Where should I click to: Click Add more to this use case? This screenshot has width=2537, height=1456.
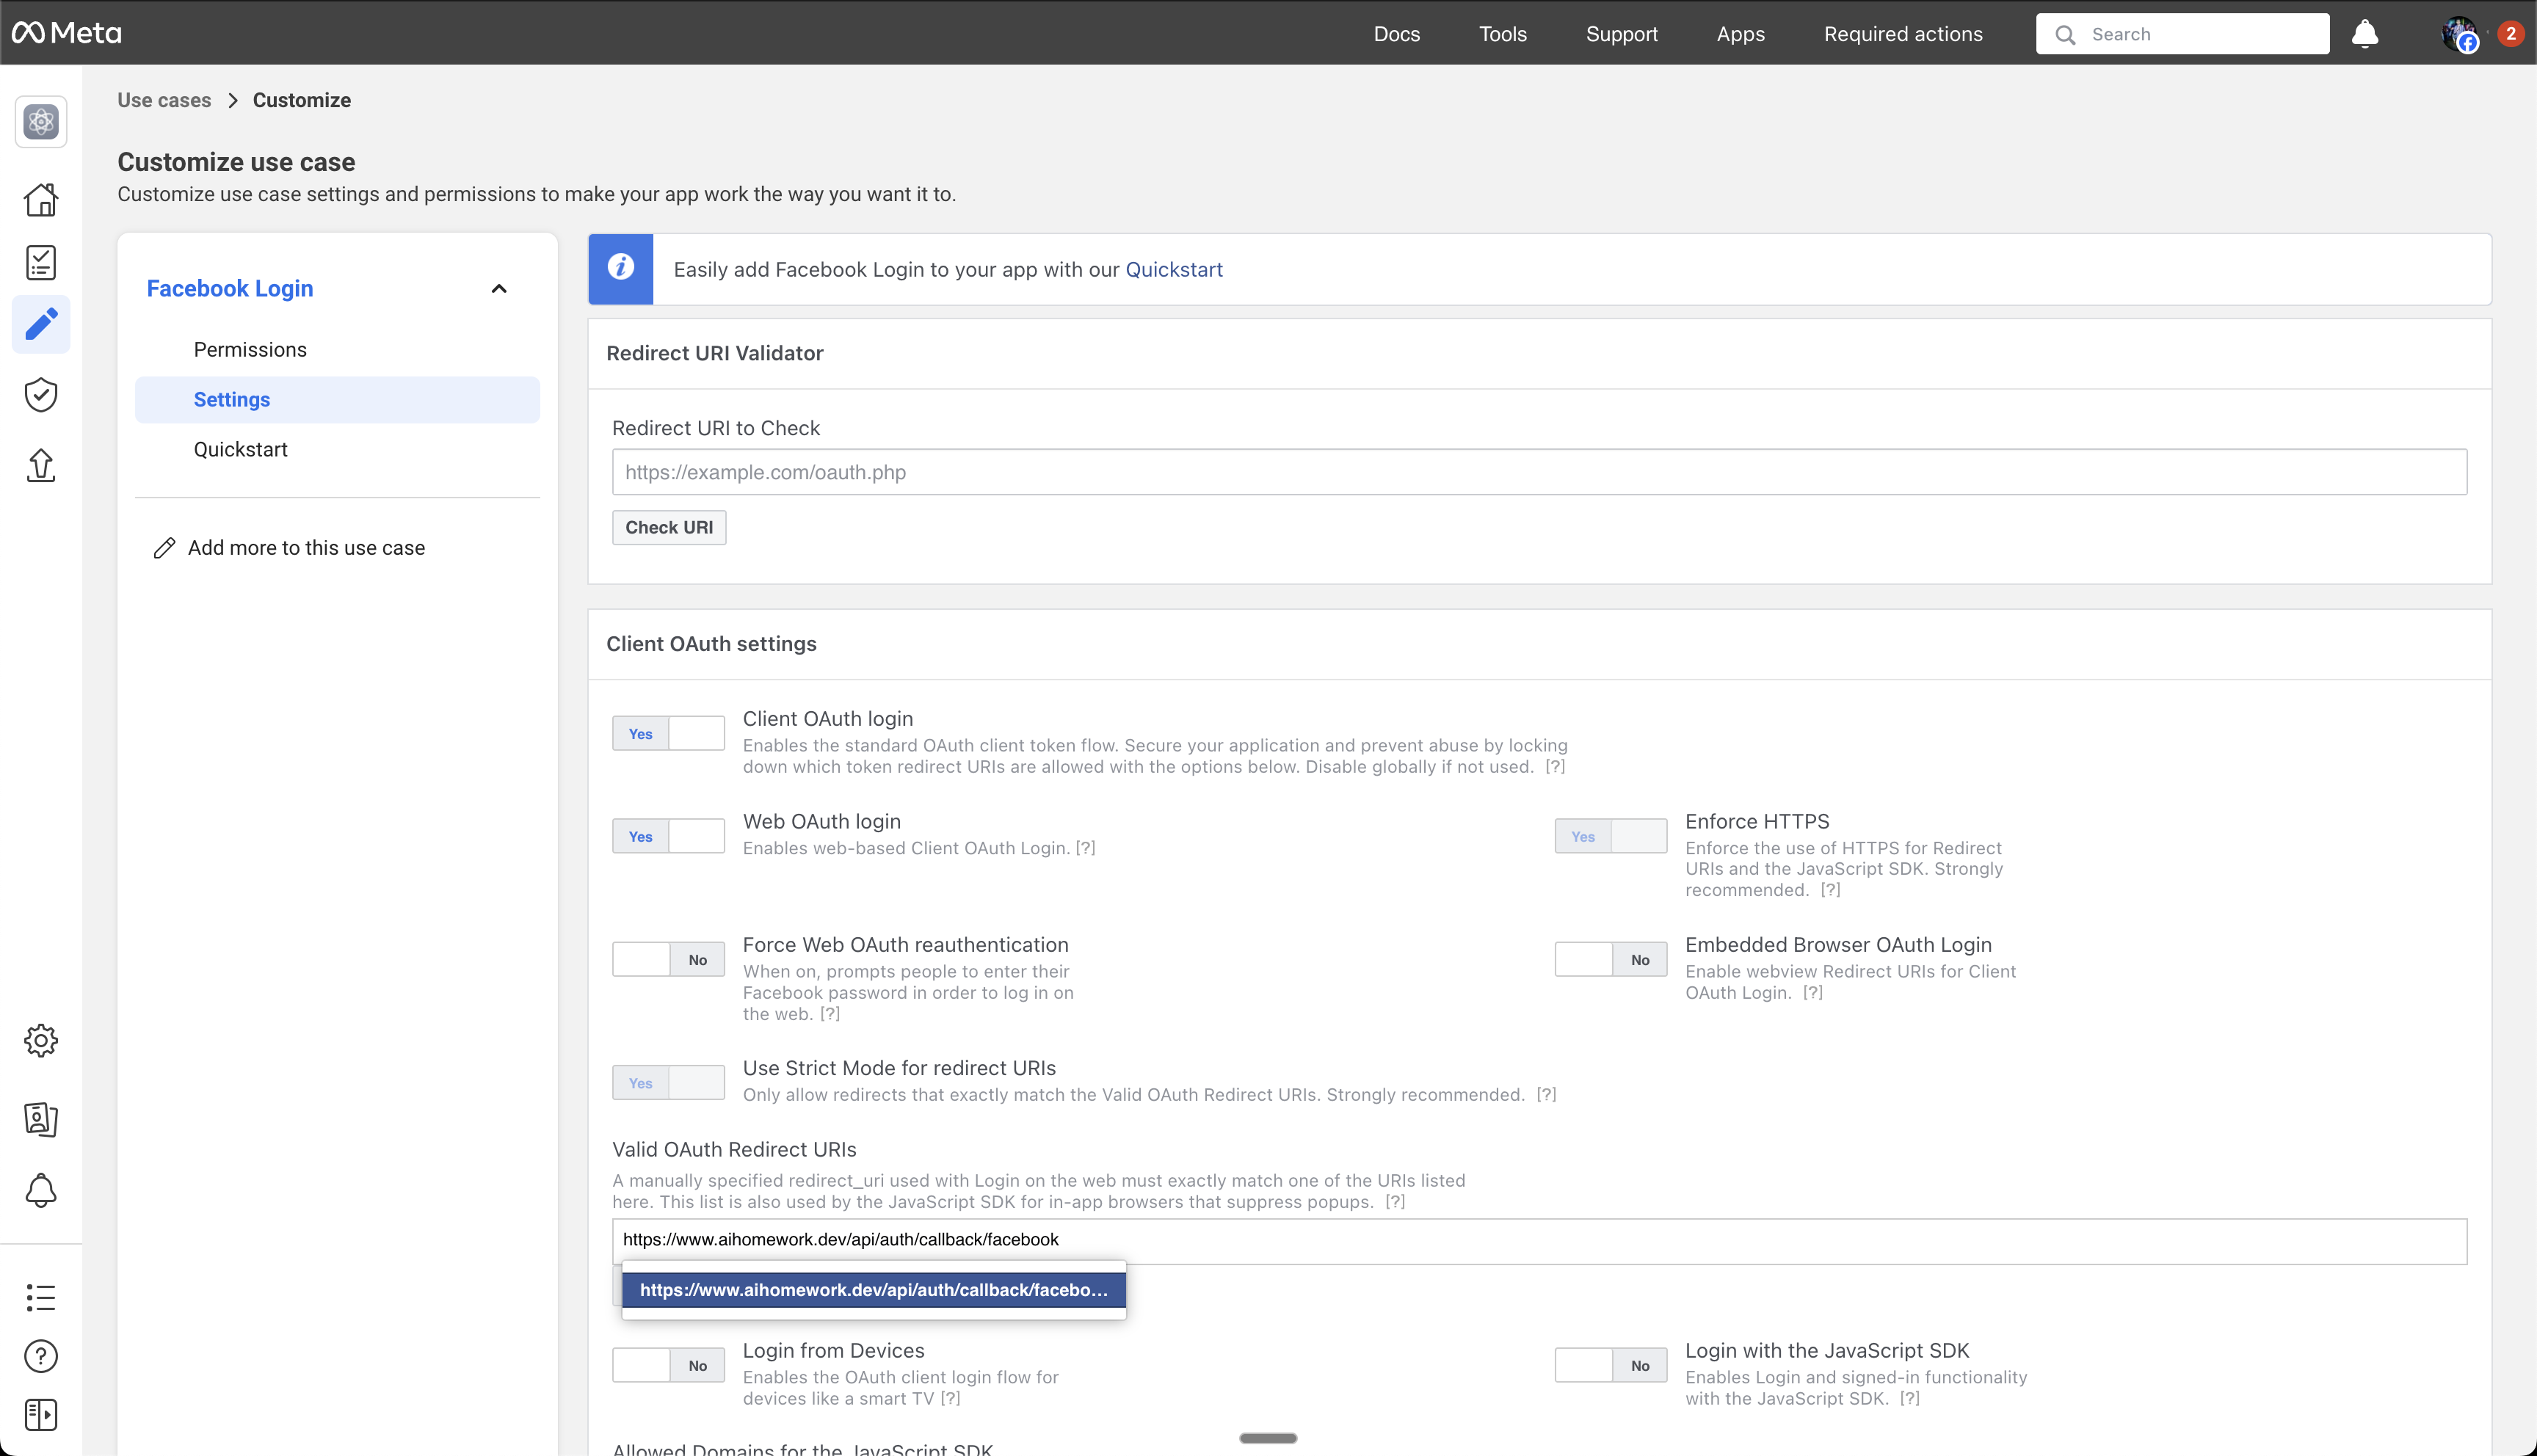tap(306, 548)
